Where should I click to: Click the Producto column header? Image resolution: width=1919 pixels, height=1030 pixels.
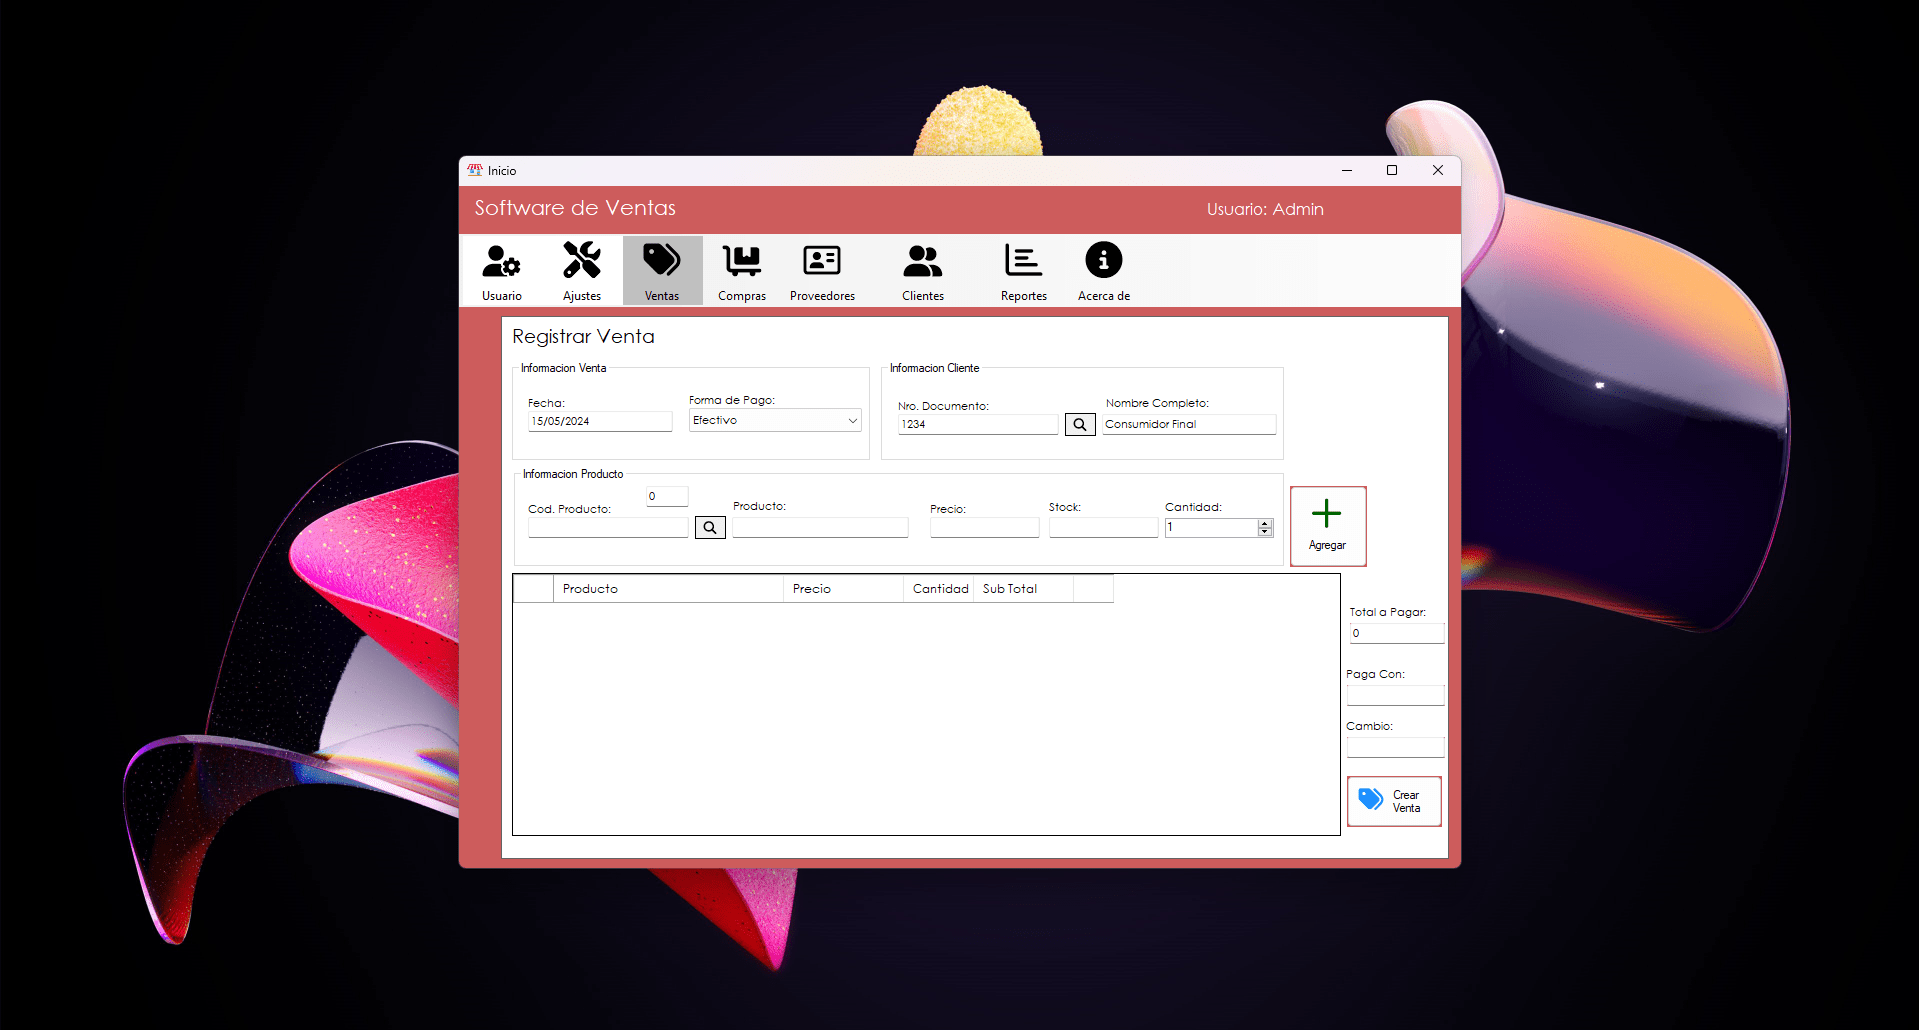[668, 589]
